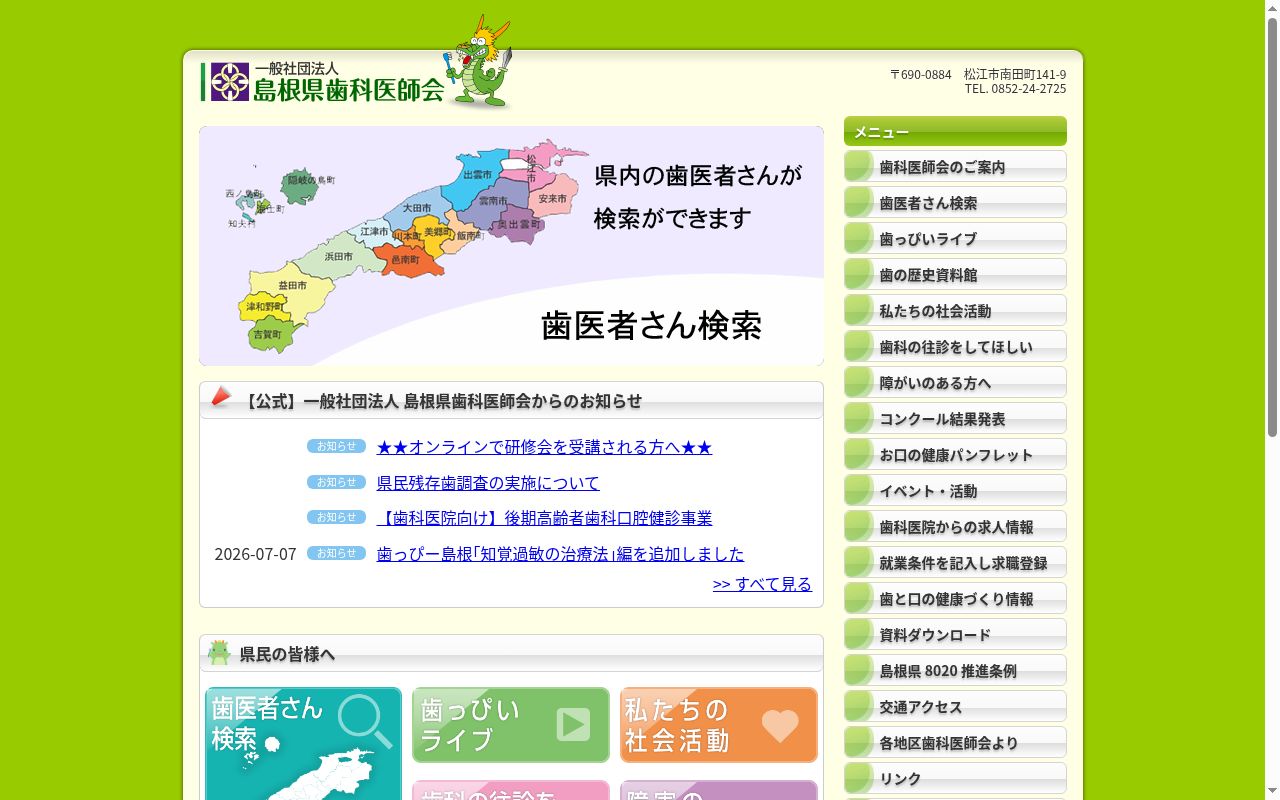This screenshot has width=1280, height=800.
Task: Click the purple crest logo icon
Action: pyautogui.click(x=230, y=82)
